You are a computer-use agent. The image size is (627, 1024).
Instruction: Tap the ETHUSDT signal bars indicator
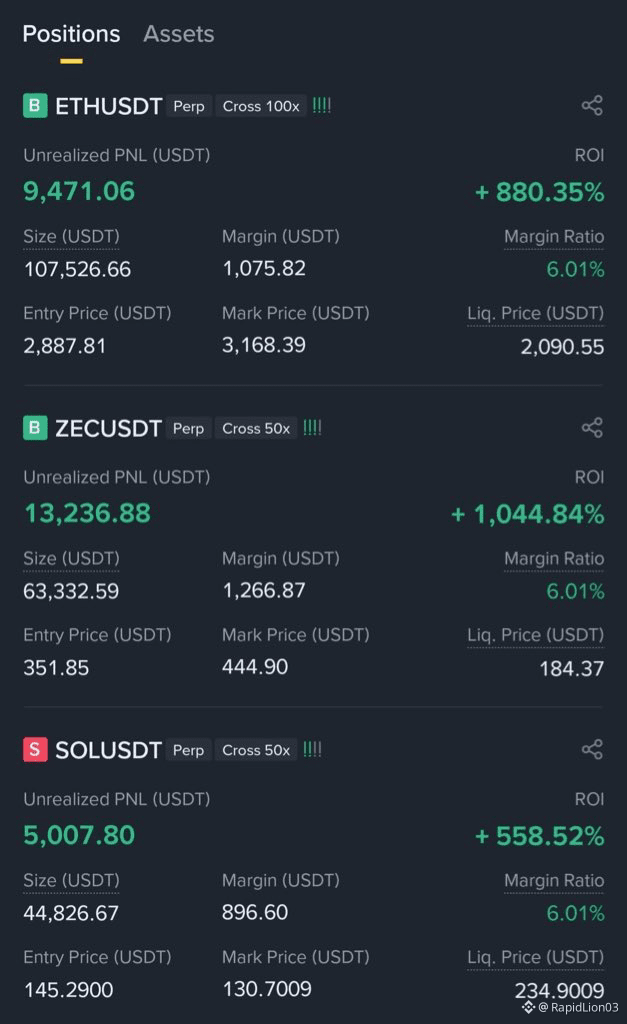point(321,106)
